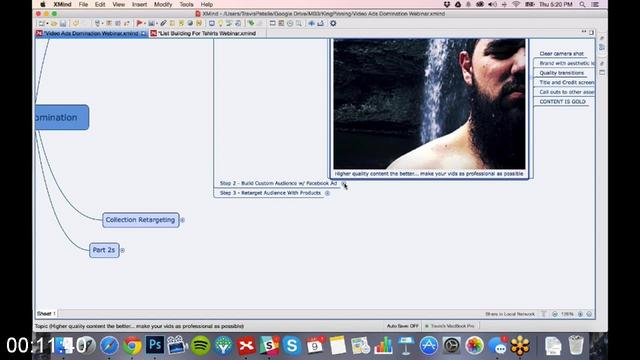Select the Clear camera shot subtopic
640x360 pixels.
coord(561,54)
